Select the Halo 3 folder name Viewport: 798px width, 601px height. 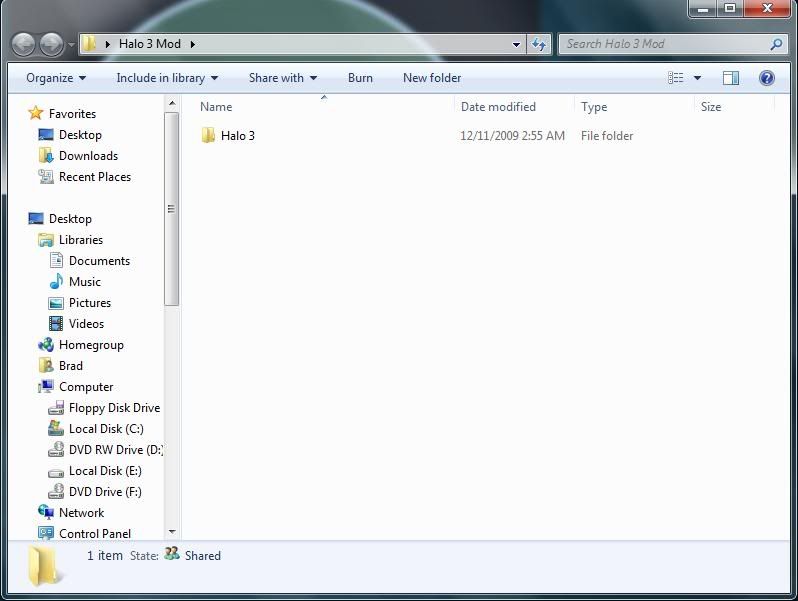tap(238, 136)
